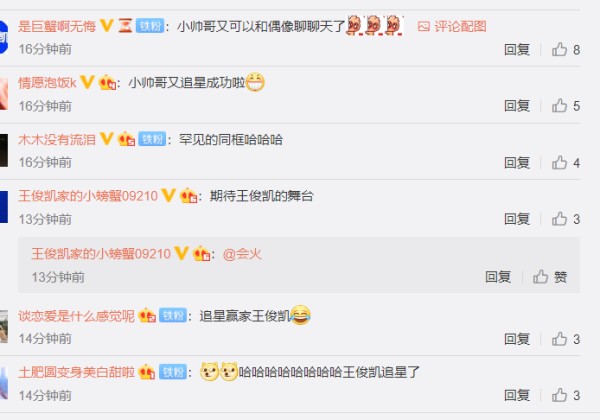The width and height of the screenshot is (600, 420).
Task: Open the @会火 mention link
Action: (242, 254)
